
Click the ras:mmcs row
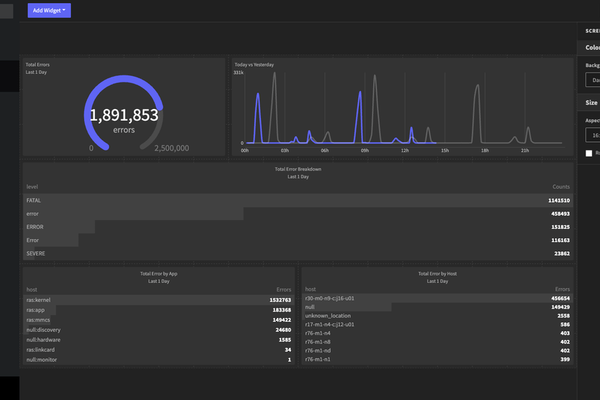pos(159,320)
